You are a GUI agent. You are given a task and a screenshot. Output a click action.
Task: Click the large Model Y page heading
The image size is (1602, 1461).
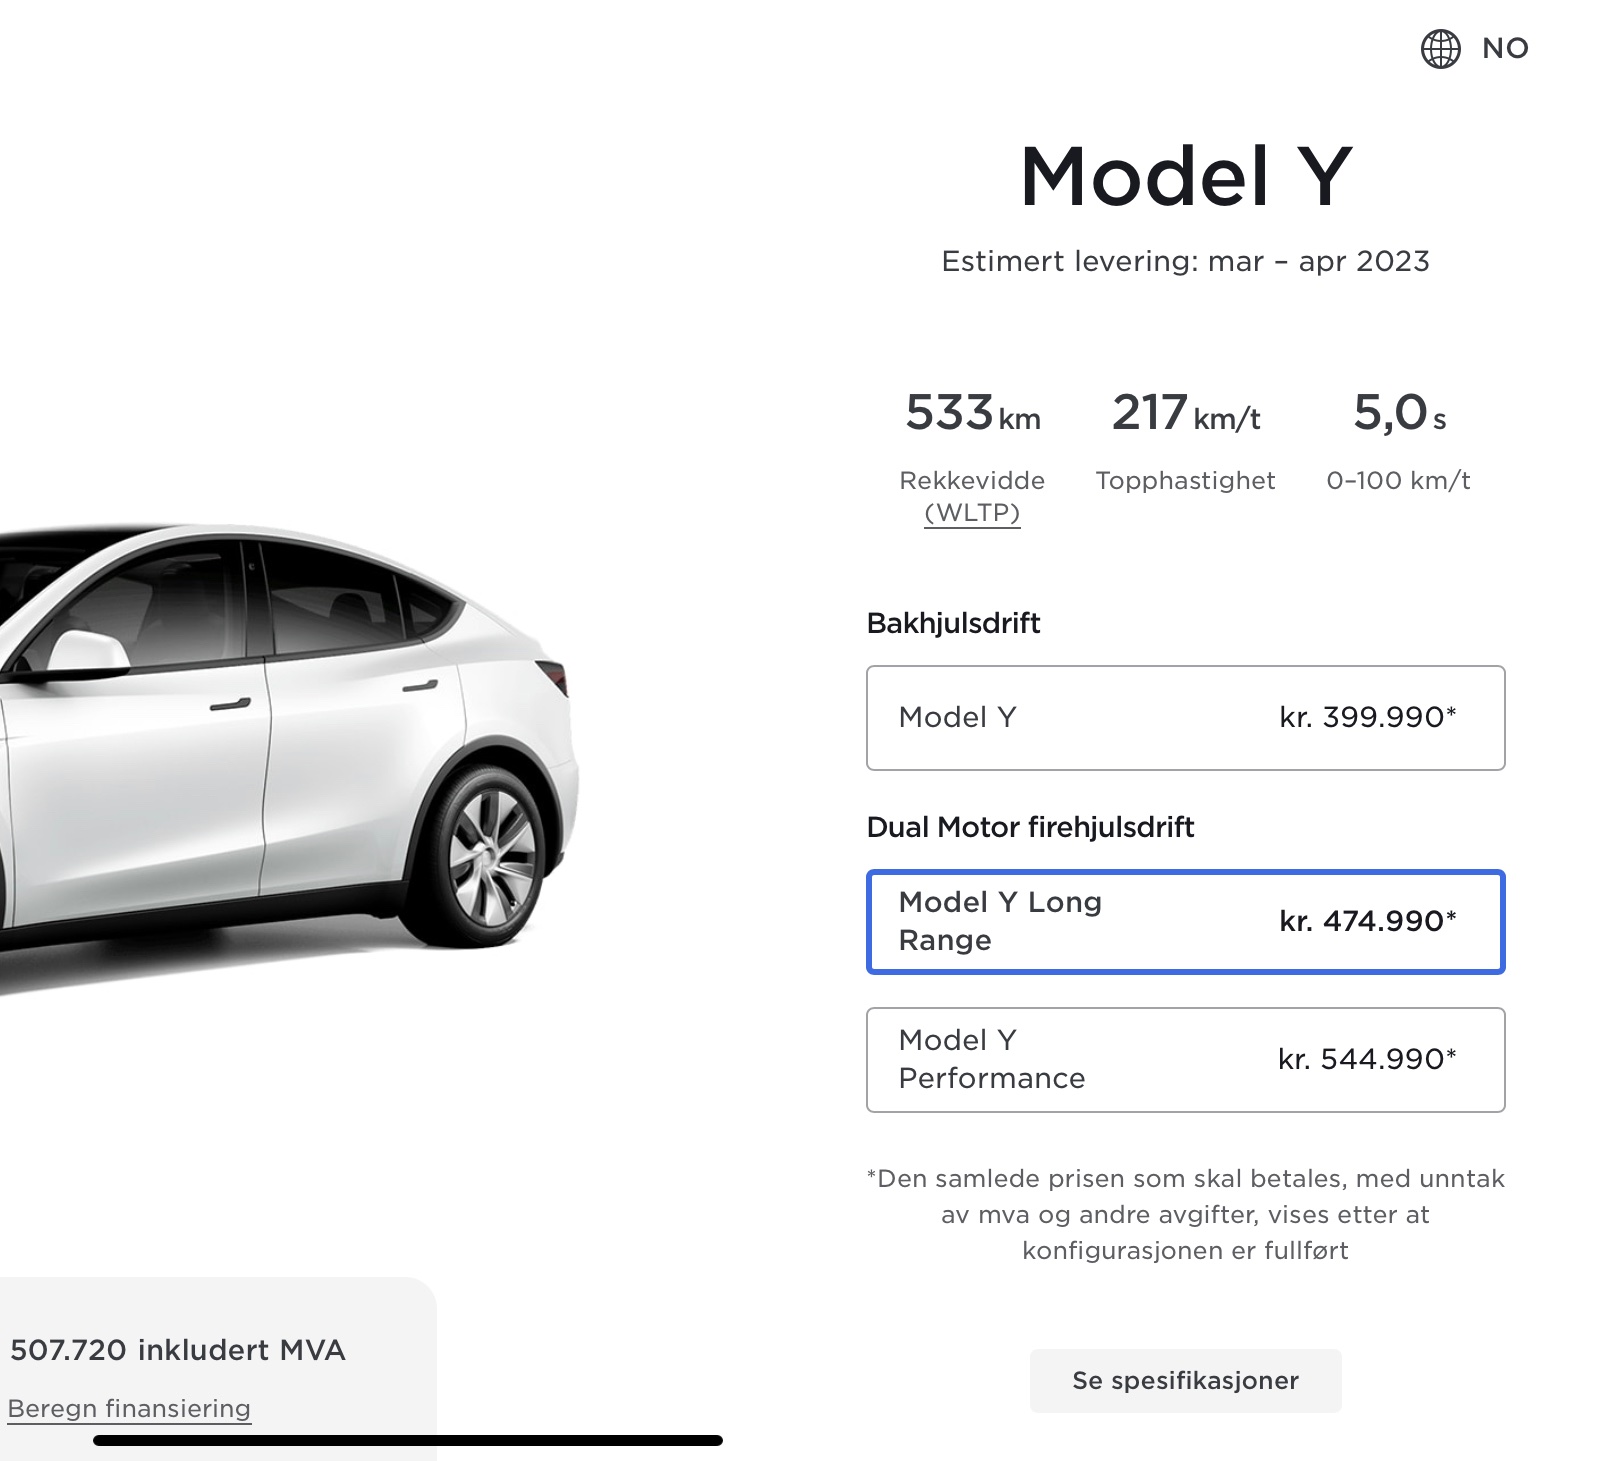[1185, 177]
